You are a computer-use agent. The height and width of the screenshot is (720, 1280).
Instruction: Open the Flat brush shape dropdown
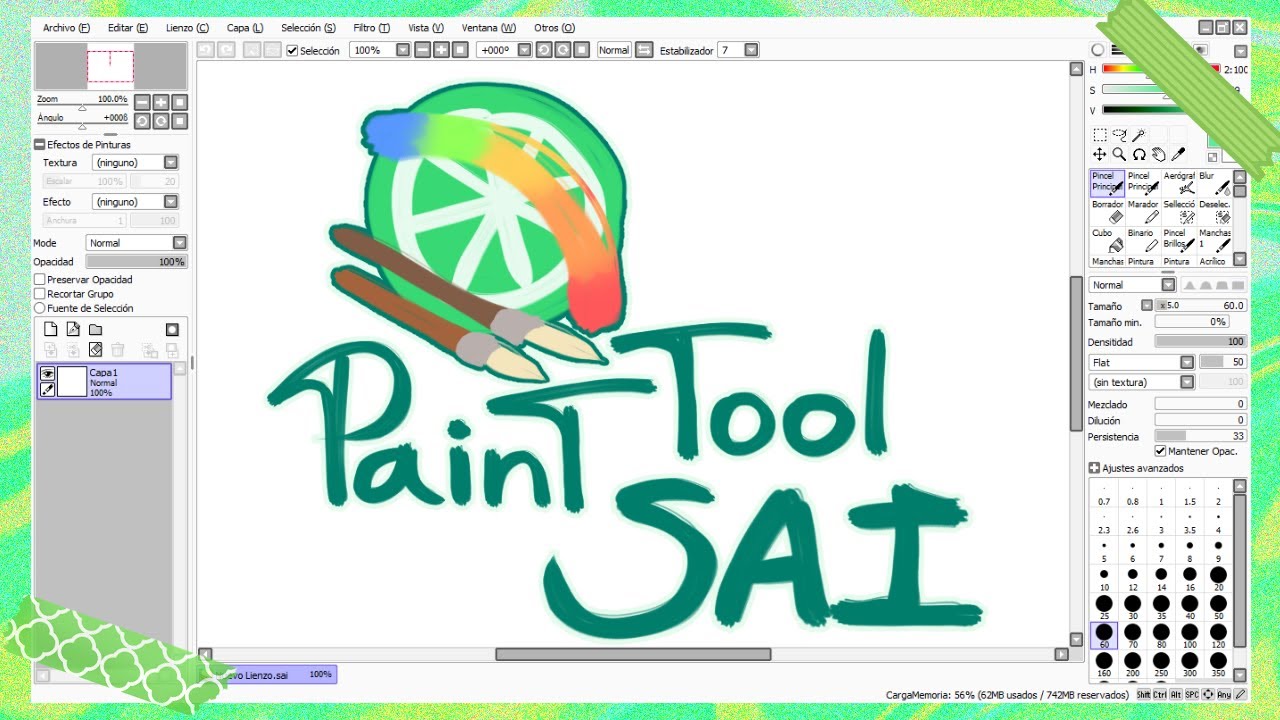pos(1187,362)
